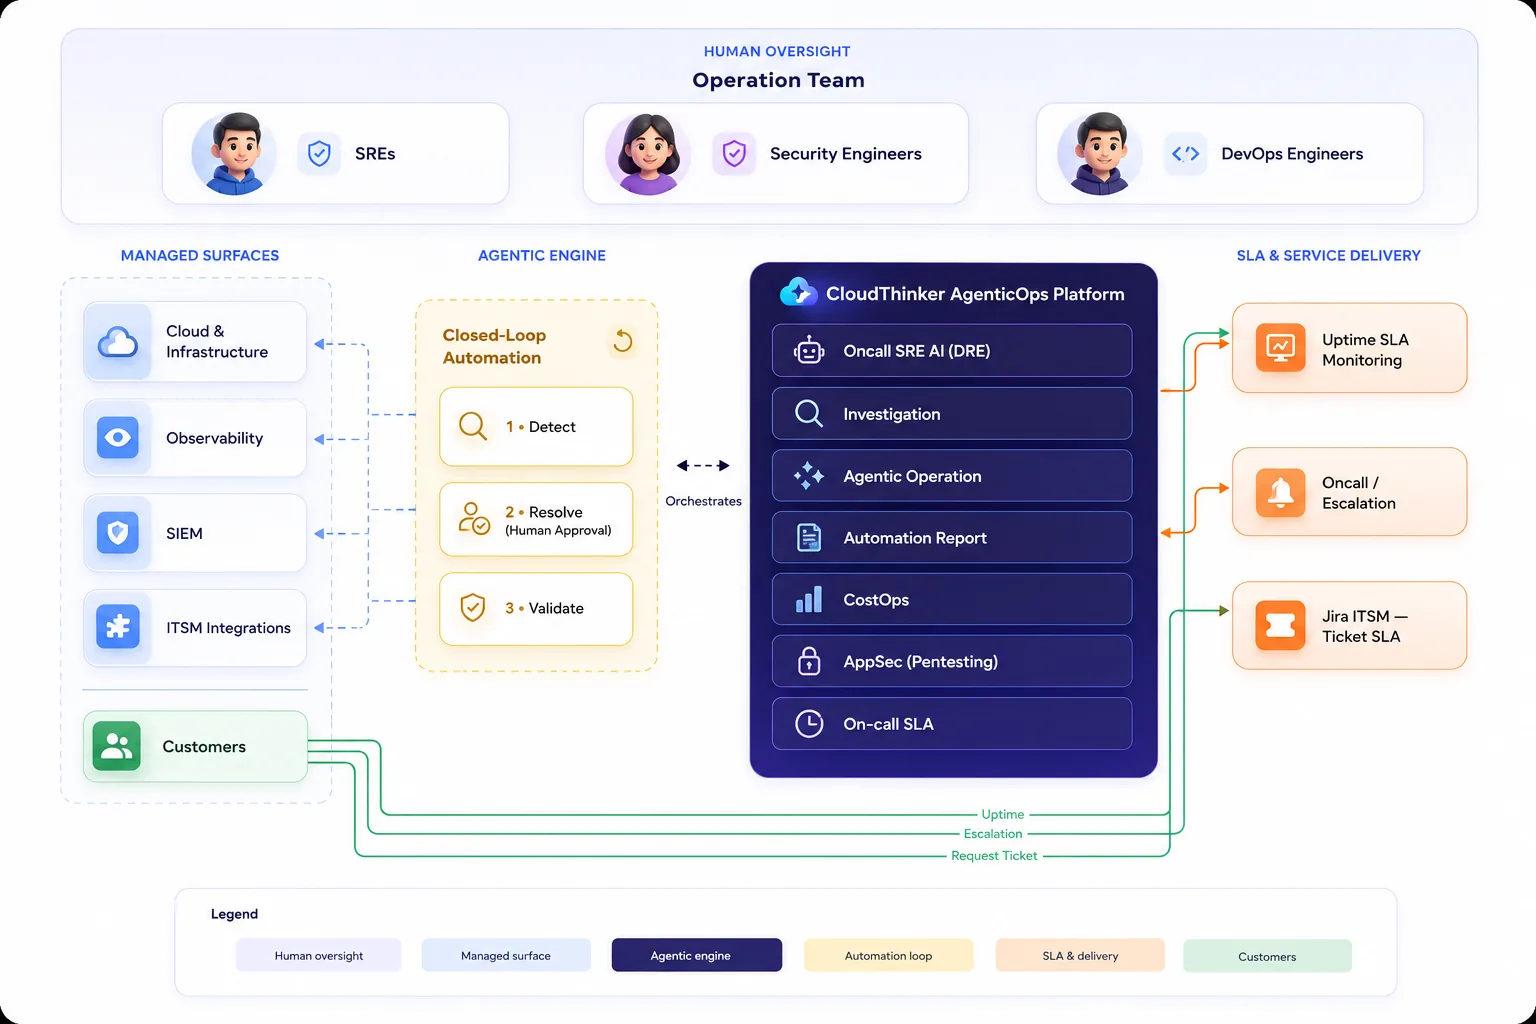Screen dimensions: 1536x1024
Task: Click the Uptime SLA Monitoring monitor icon
Action: point(1280,348)
